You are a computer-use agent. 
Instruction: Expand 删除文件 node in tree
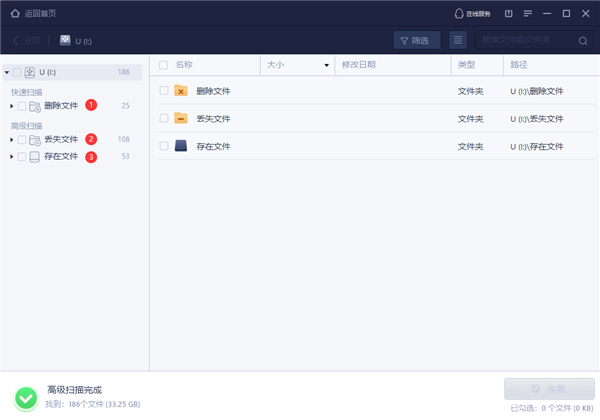click(x=11, y=106)
